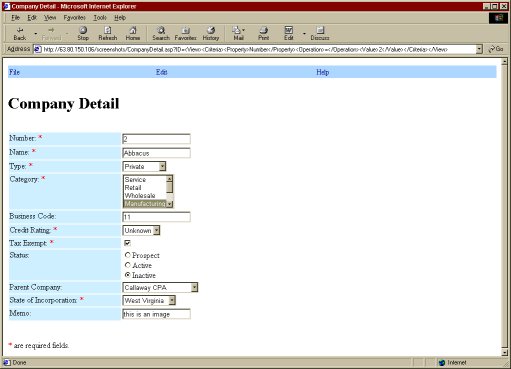Open the Type dropdown showing Private
This screenshot has width=511, height=369.
(x=162, y=166)
